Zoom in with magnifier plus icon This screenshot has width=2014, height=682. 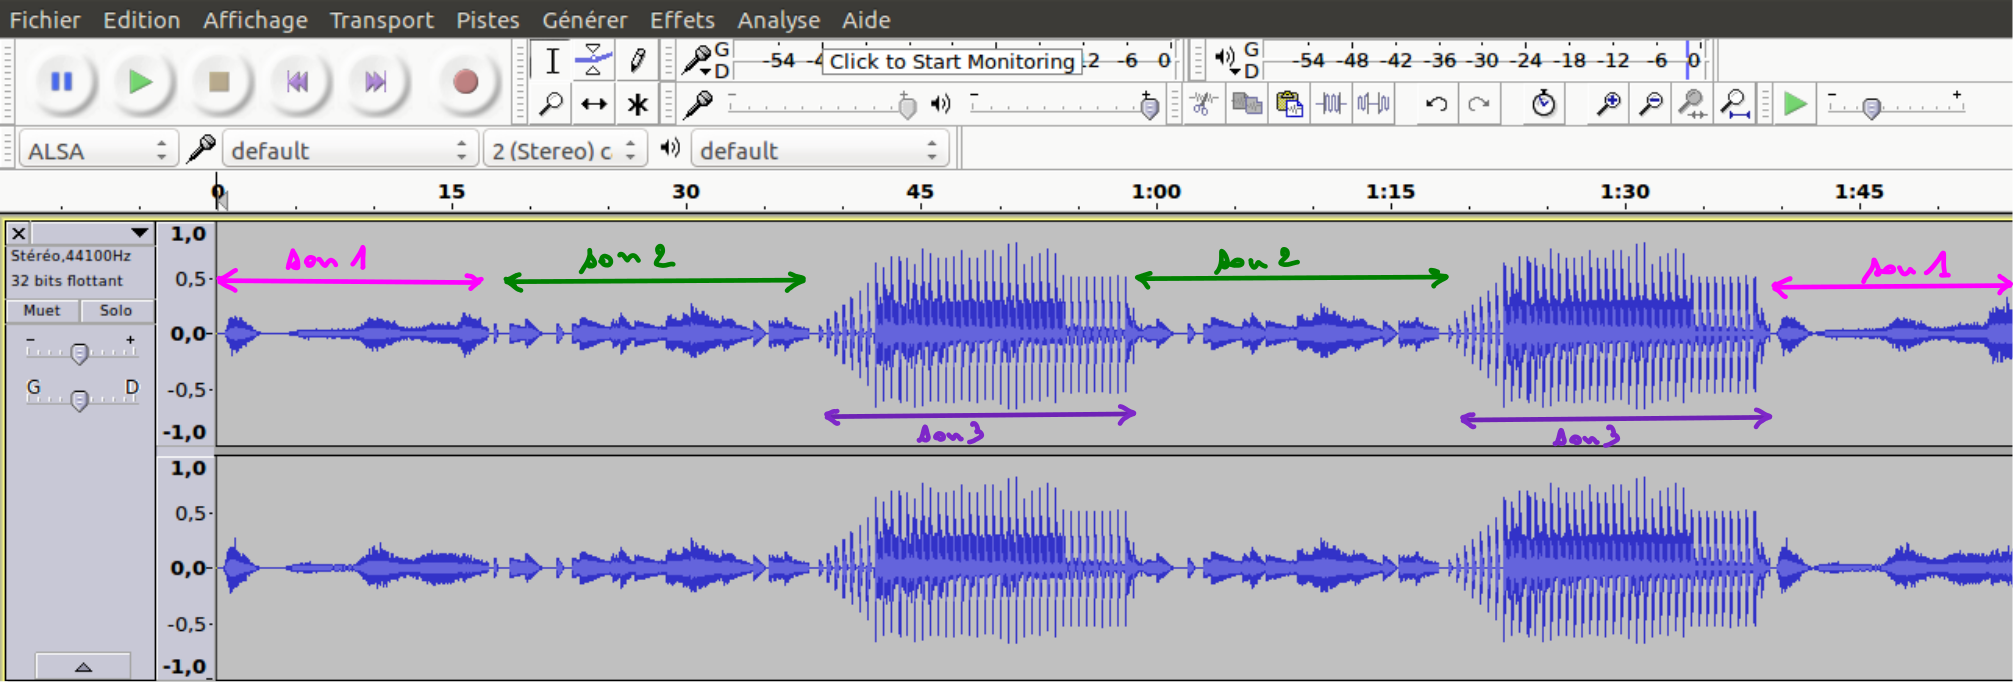1608,103
